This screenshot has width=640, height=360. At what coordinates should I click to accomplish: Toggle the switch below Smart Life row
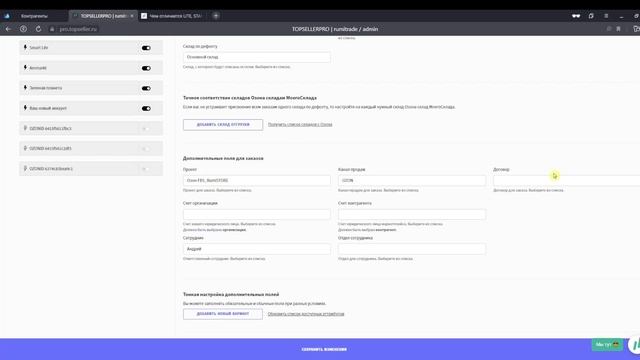(146, 68)
